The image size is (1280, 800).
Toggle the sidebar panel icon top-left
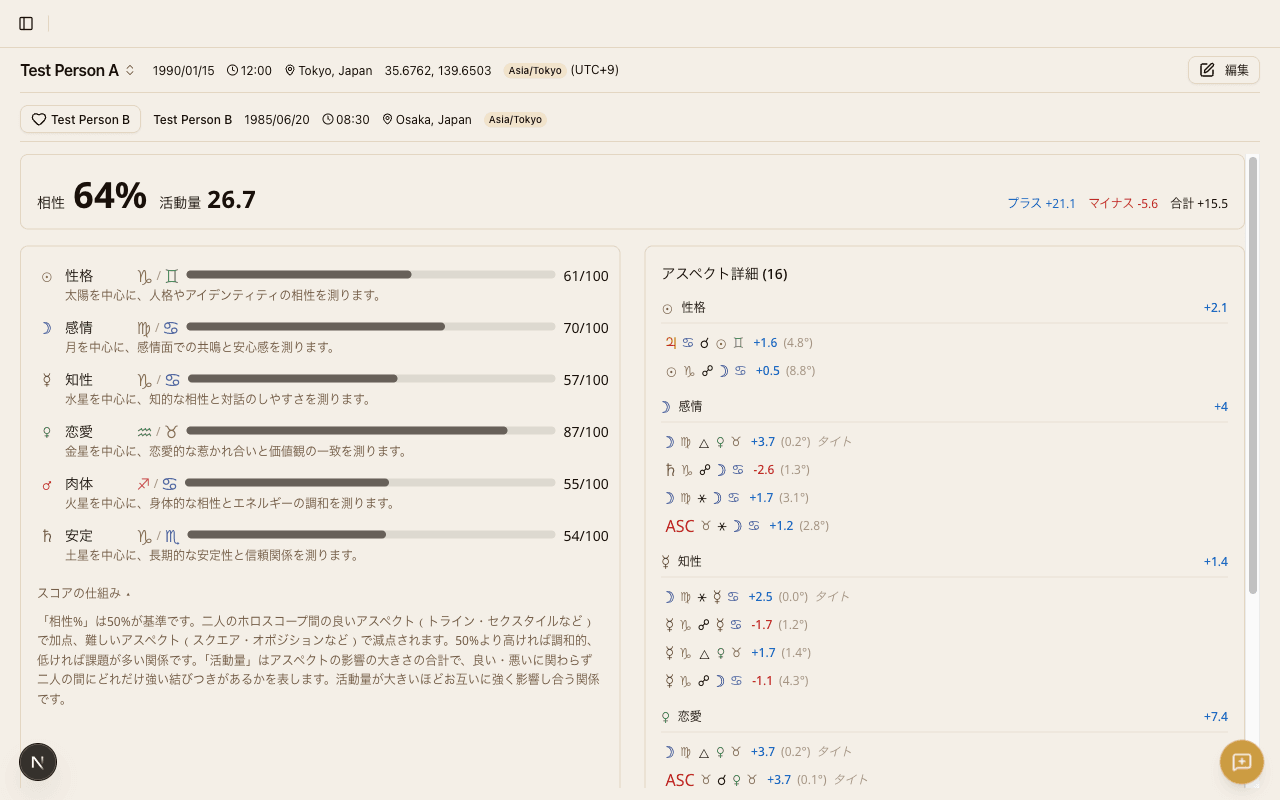tap(25, 22)
